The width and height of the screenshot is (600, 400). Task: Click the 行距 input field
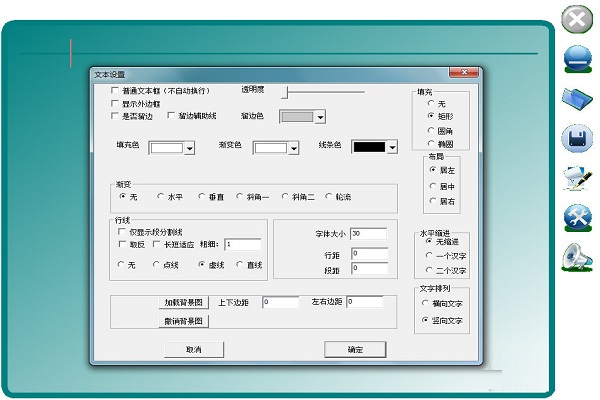370,253
